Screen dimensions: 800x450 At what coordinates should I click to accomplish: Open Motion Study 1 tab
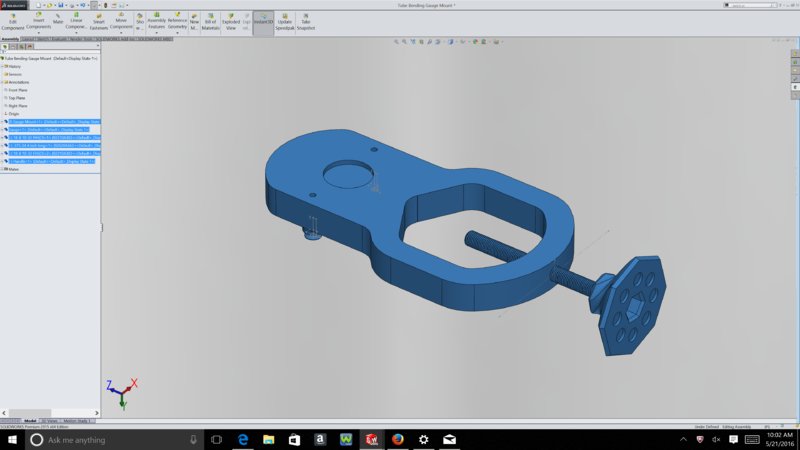click(x=77, y=421)
